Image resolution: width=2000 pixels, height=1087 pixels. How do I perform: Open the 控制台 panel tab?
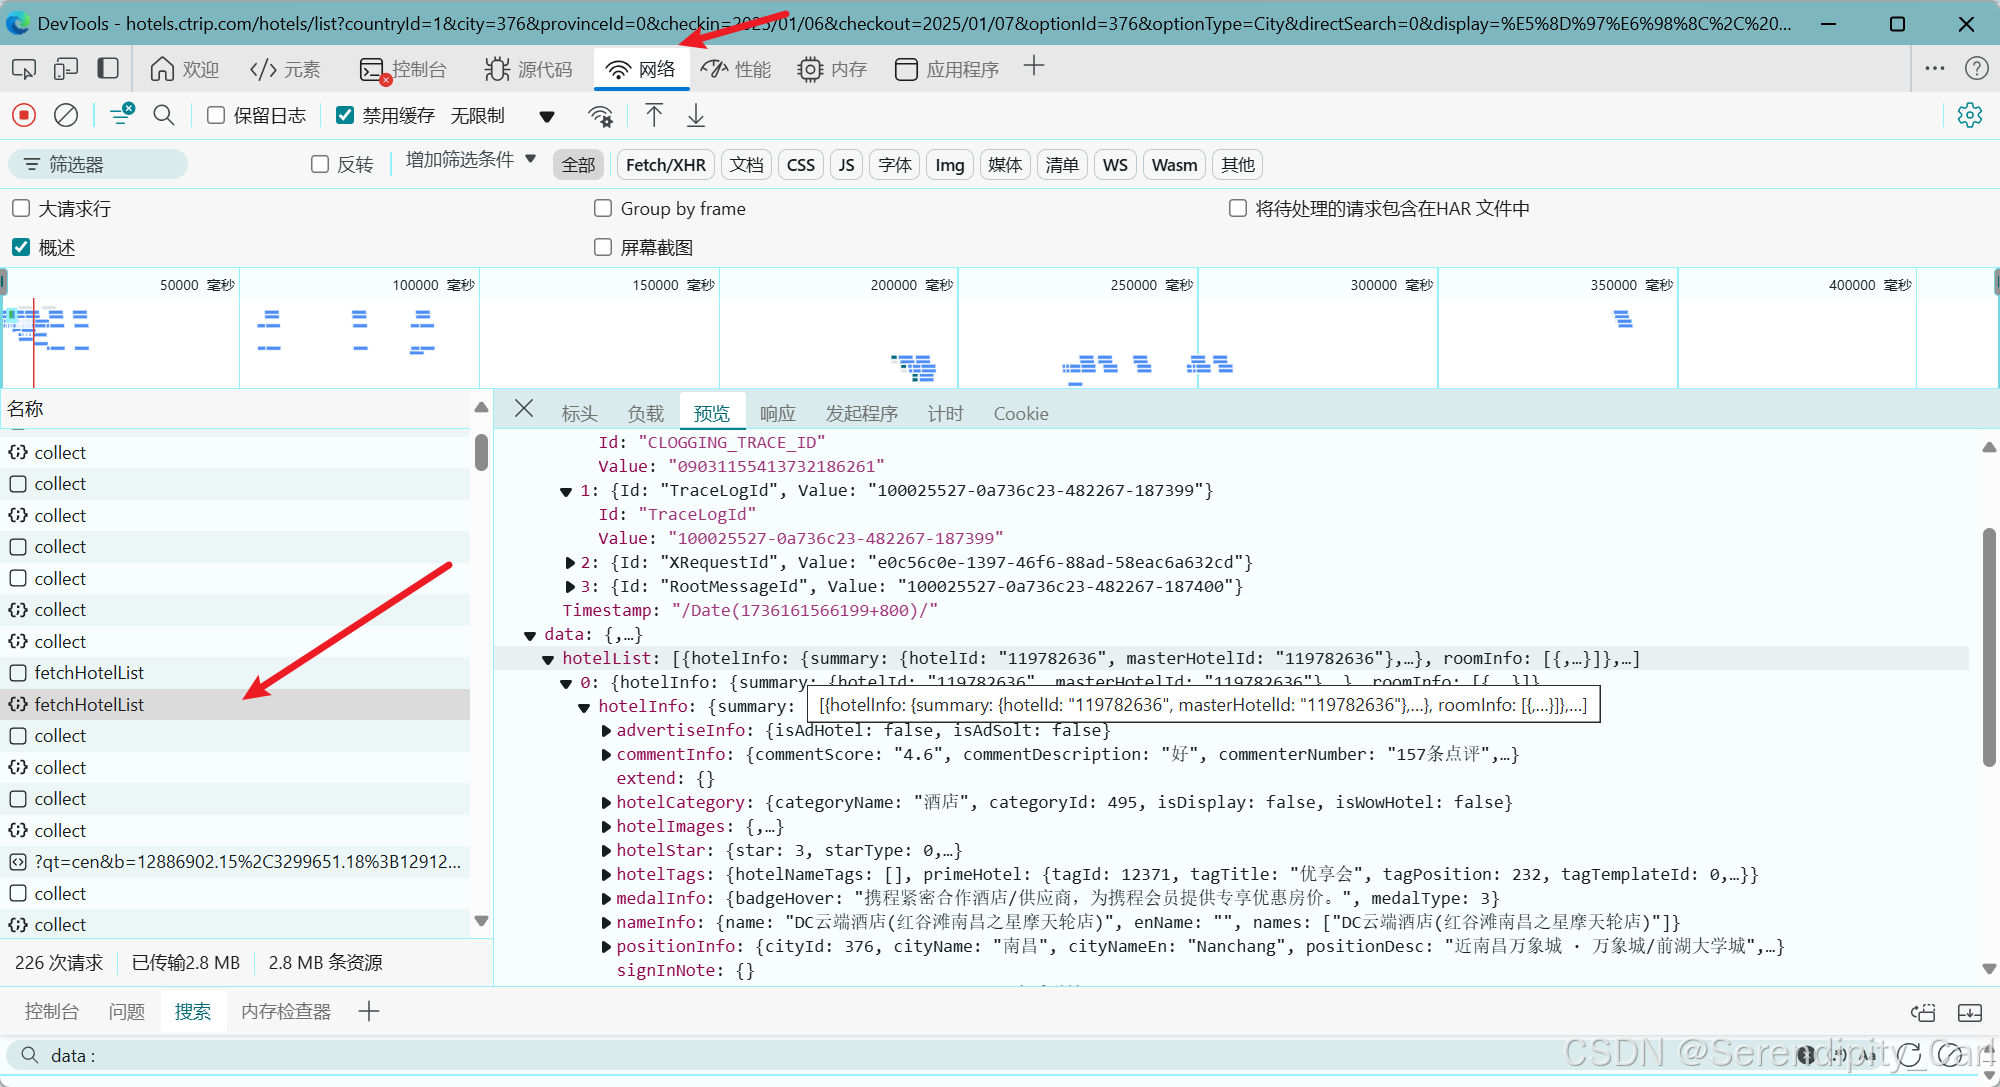pyautogui.click(x=418, y=69)
